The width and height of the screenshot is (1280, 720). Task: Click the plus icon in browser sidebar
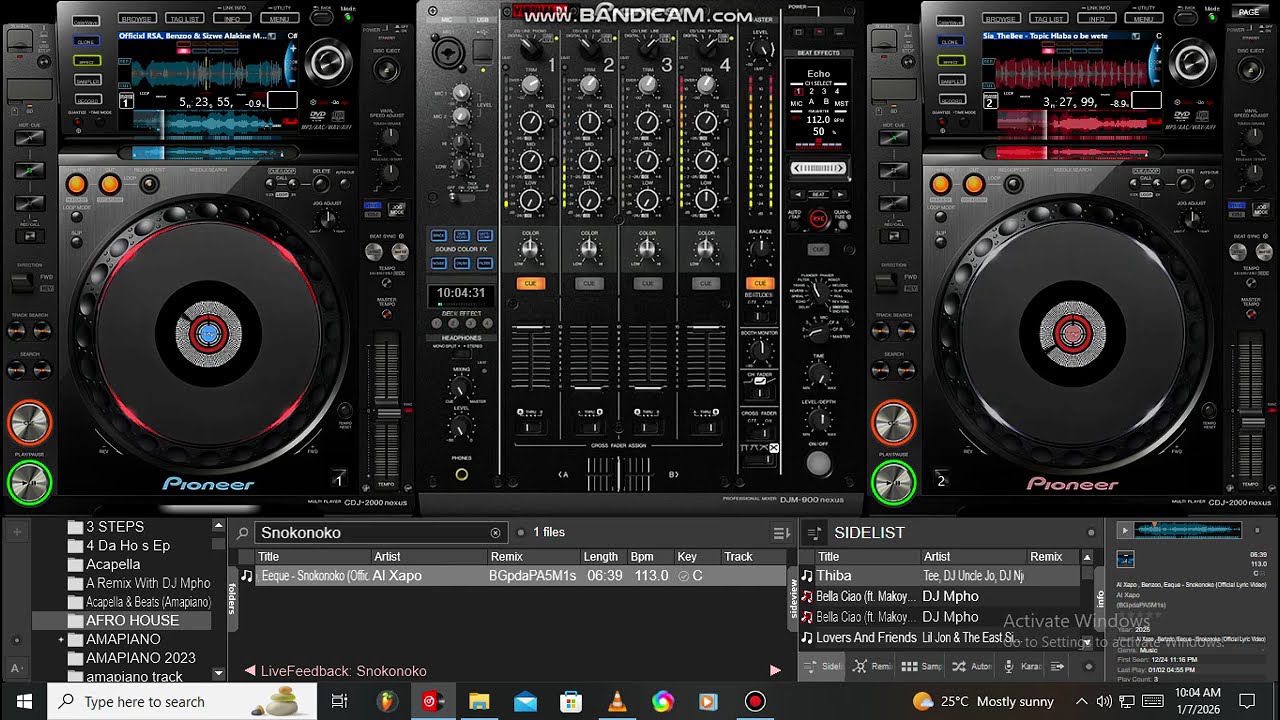tap(16, 532)
